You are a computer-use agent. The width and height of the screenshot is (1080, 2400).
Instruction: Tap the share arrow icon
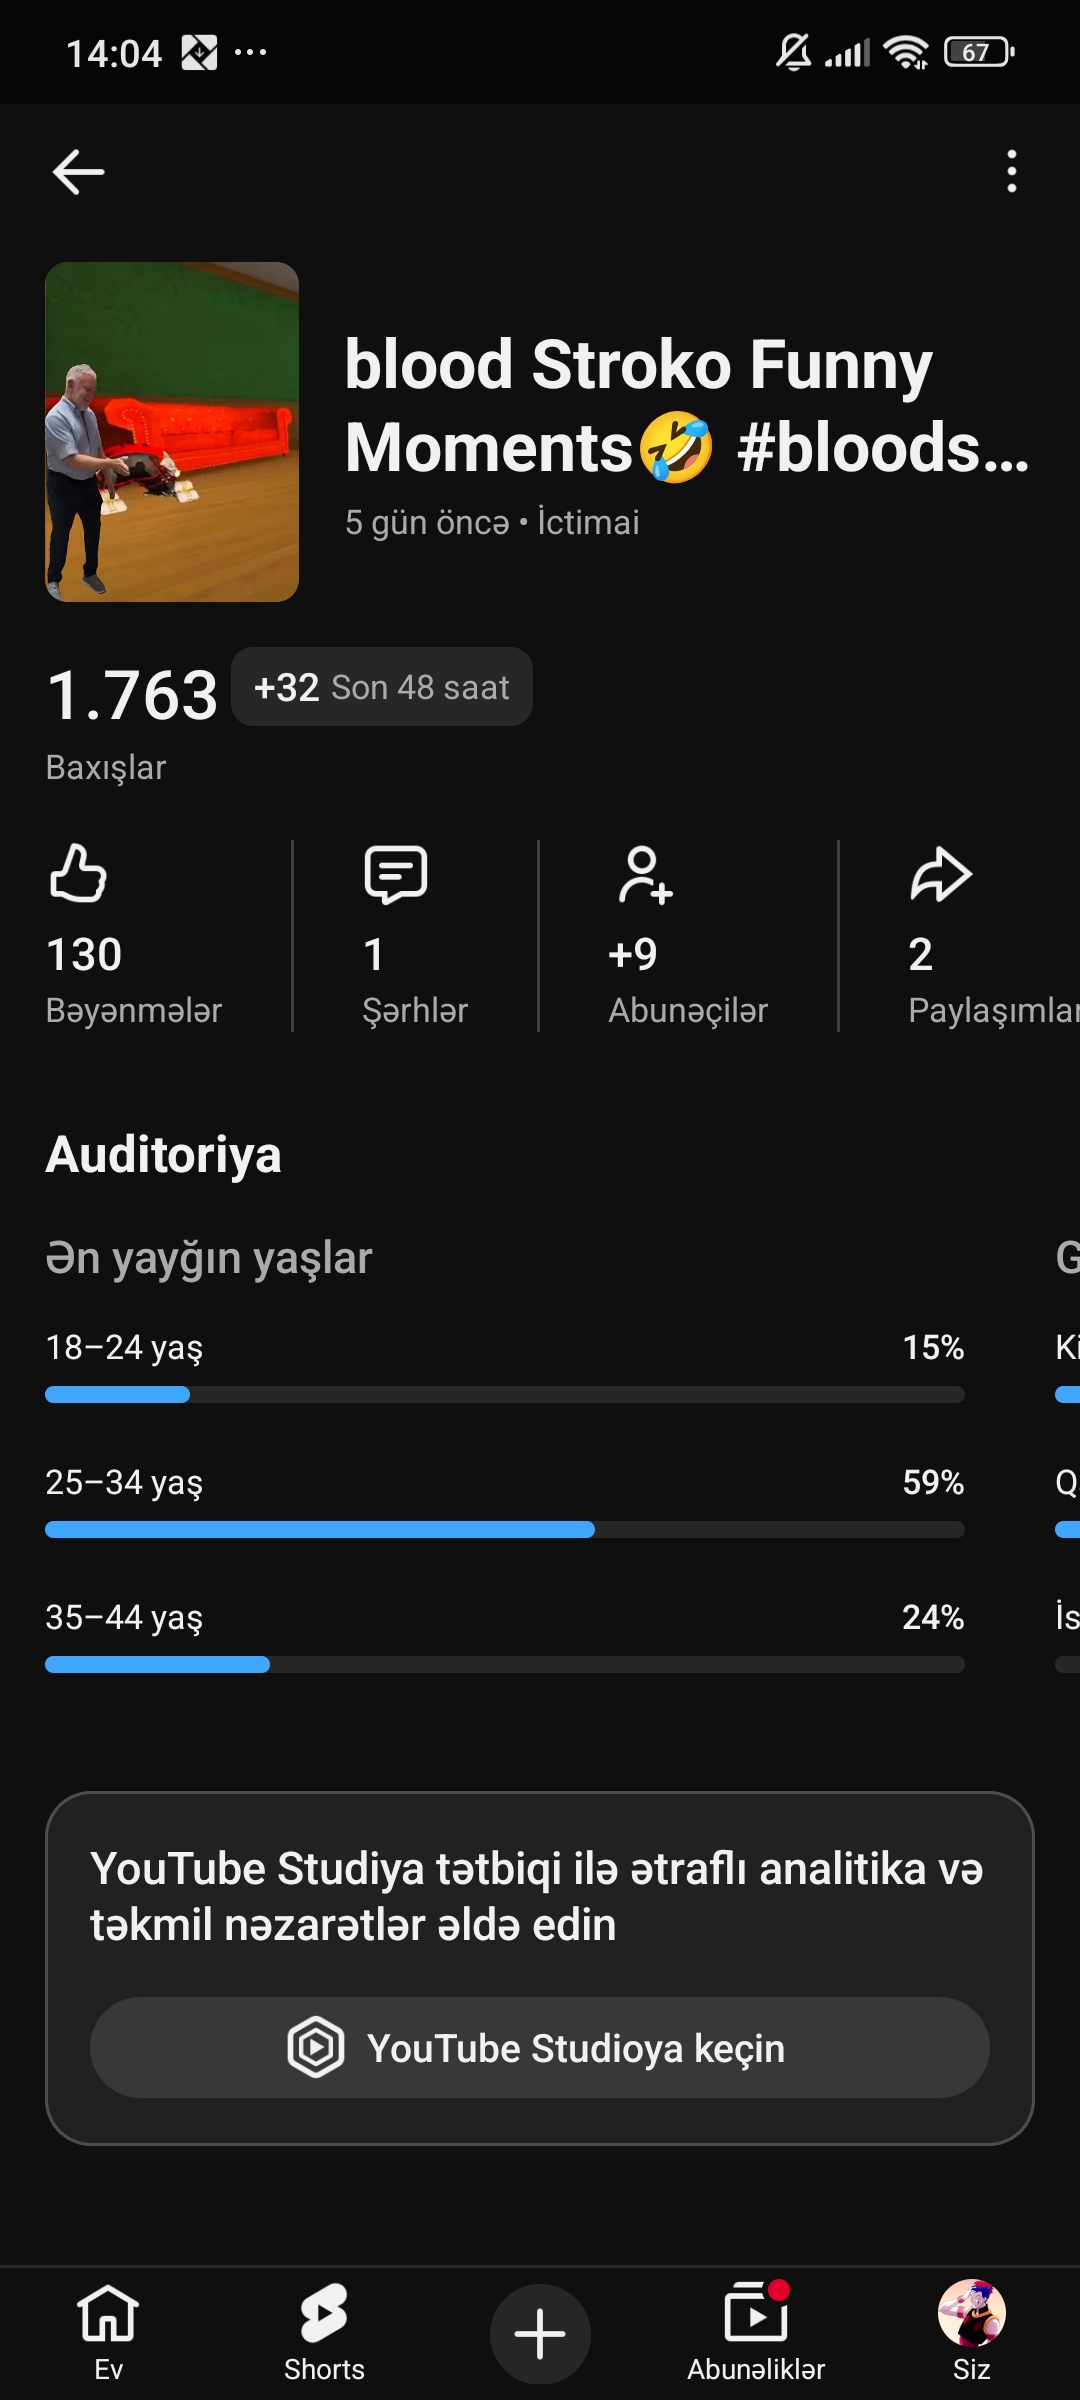[x=941, y=874]
